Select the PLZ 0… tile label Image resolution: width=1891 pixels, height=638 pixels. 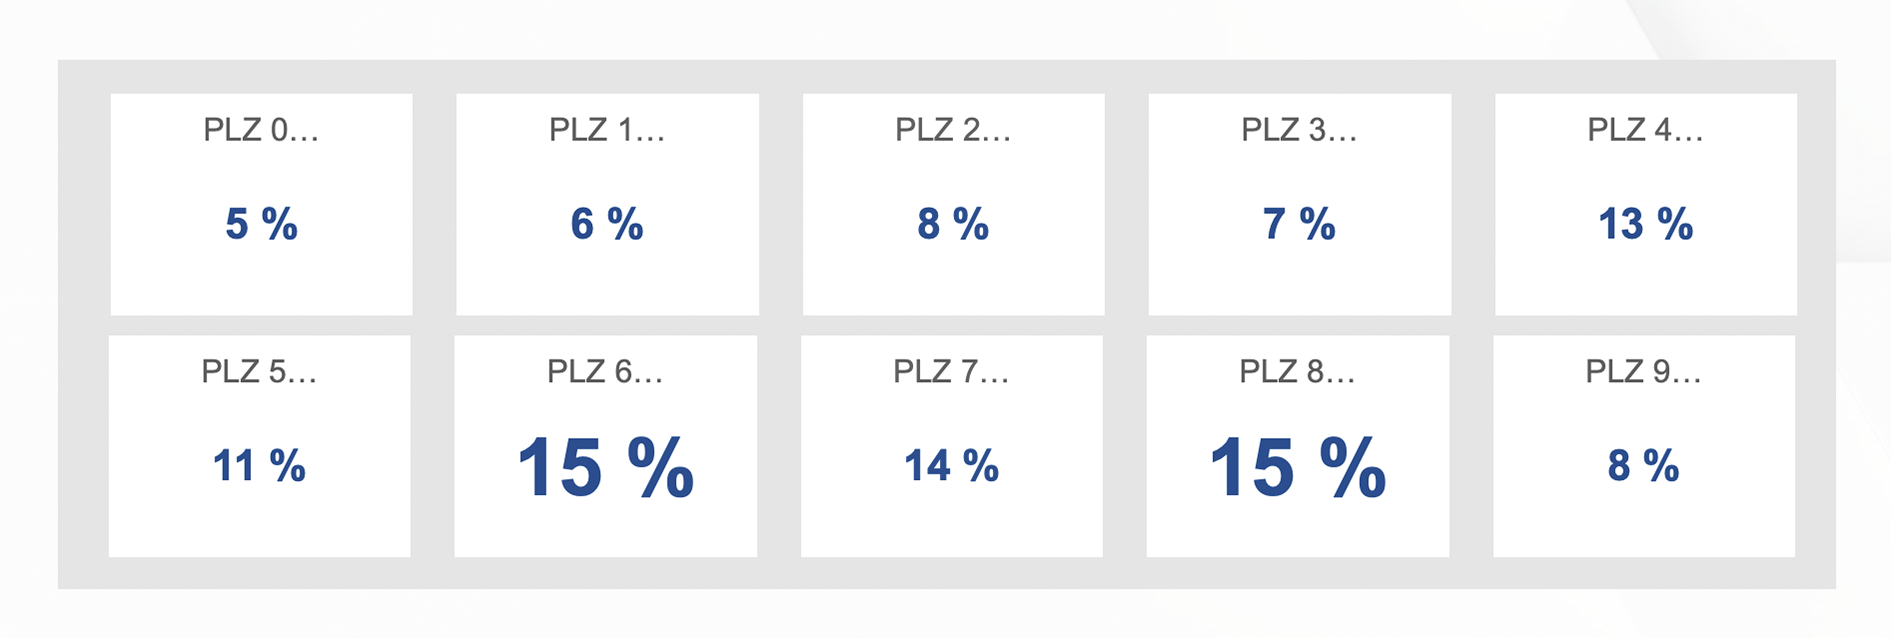click(x=261, y=130)
